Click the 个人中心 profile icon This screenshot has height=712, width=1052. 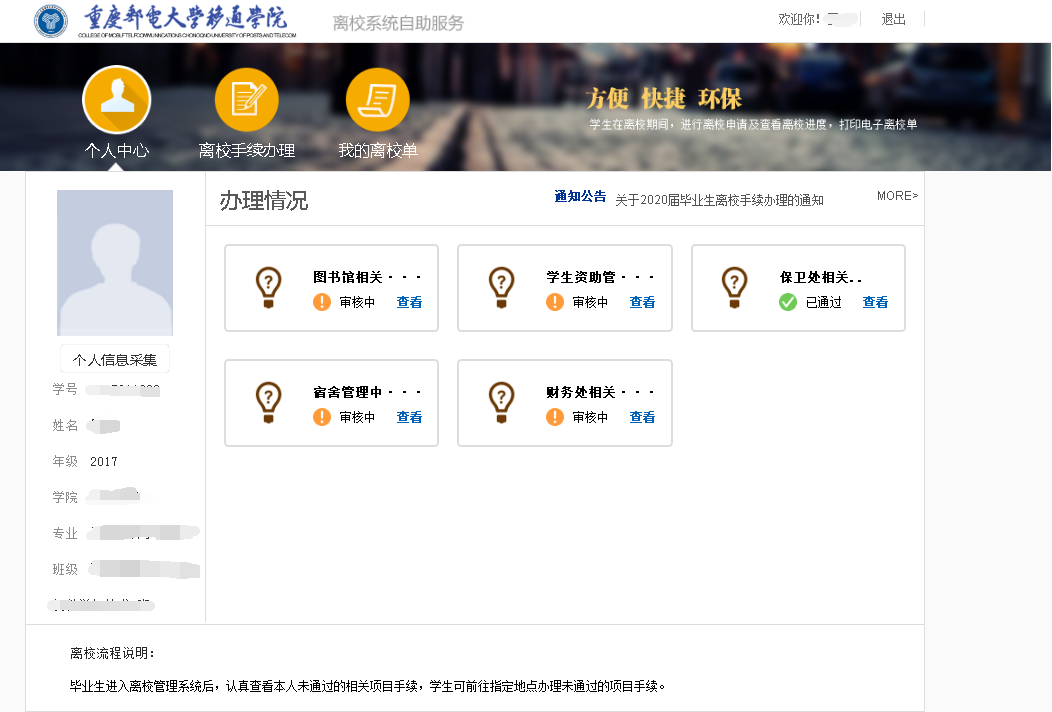[117, 99]
